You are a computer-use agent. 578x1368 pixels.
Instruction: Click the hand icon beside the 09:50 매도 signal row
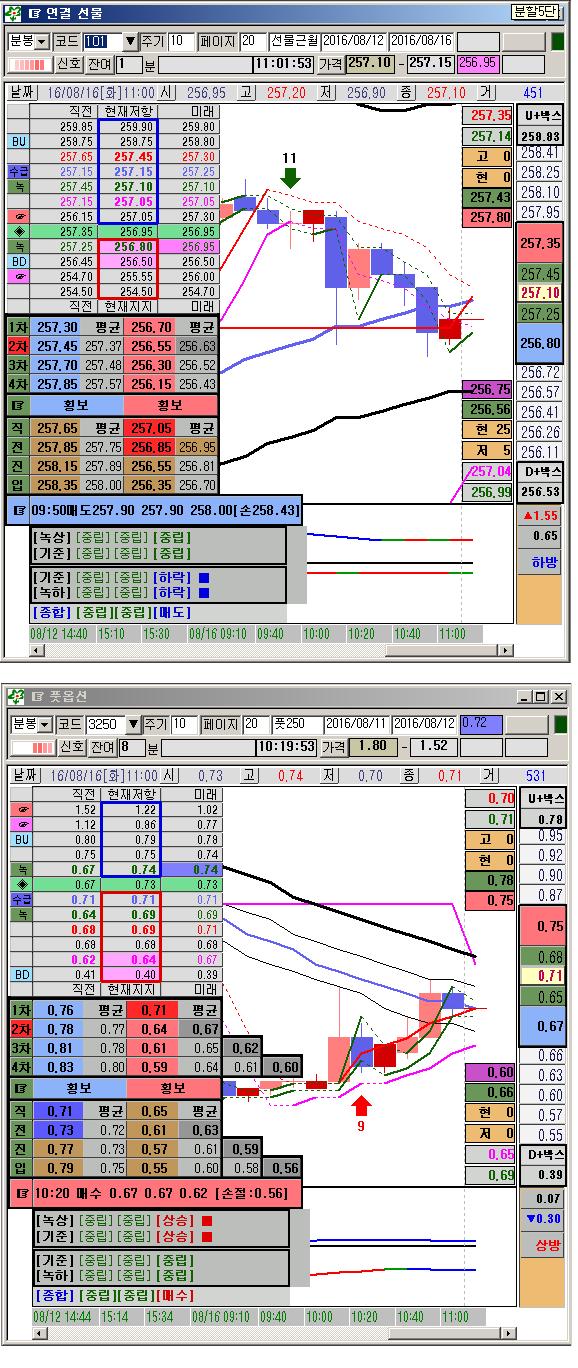pyautogui.click(x=18, y=512)
